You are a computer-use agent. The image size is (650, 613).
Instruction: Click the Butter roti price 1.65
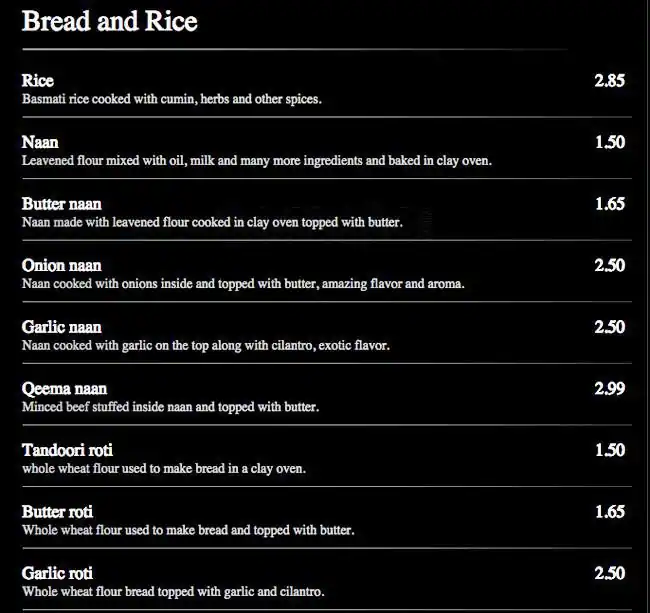(x=609, y=512)
